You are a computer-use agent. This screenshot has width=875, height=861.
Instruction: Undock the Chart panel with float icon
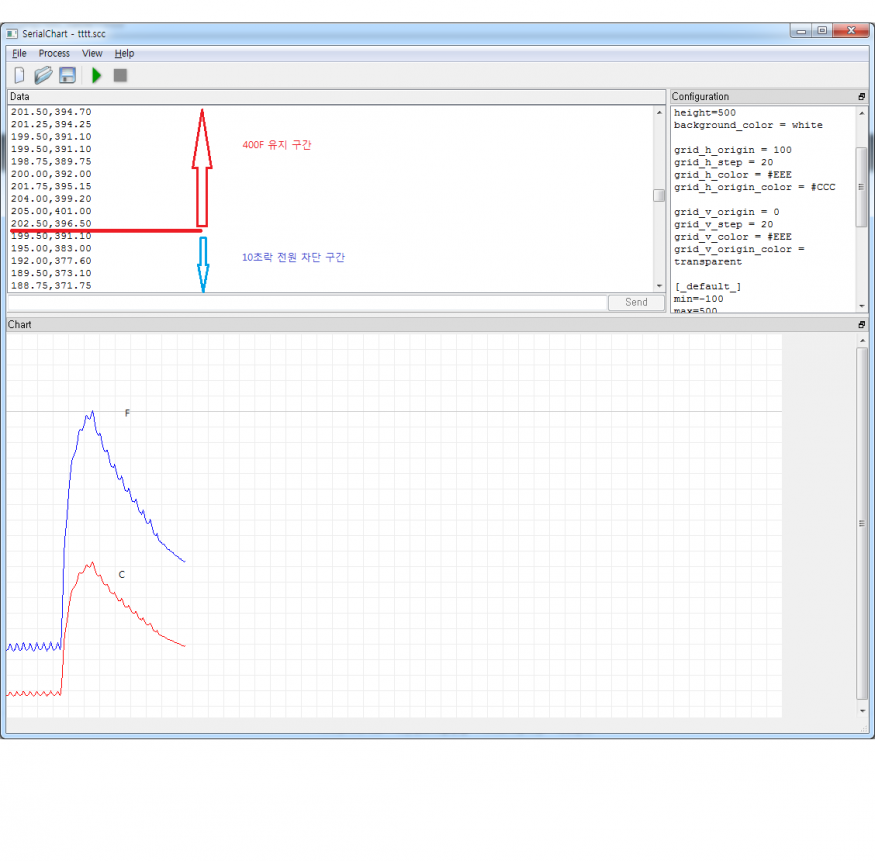[862, 324]
